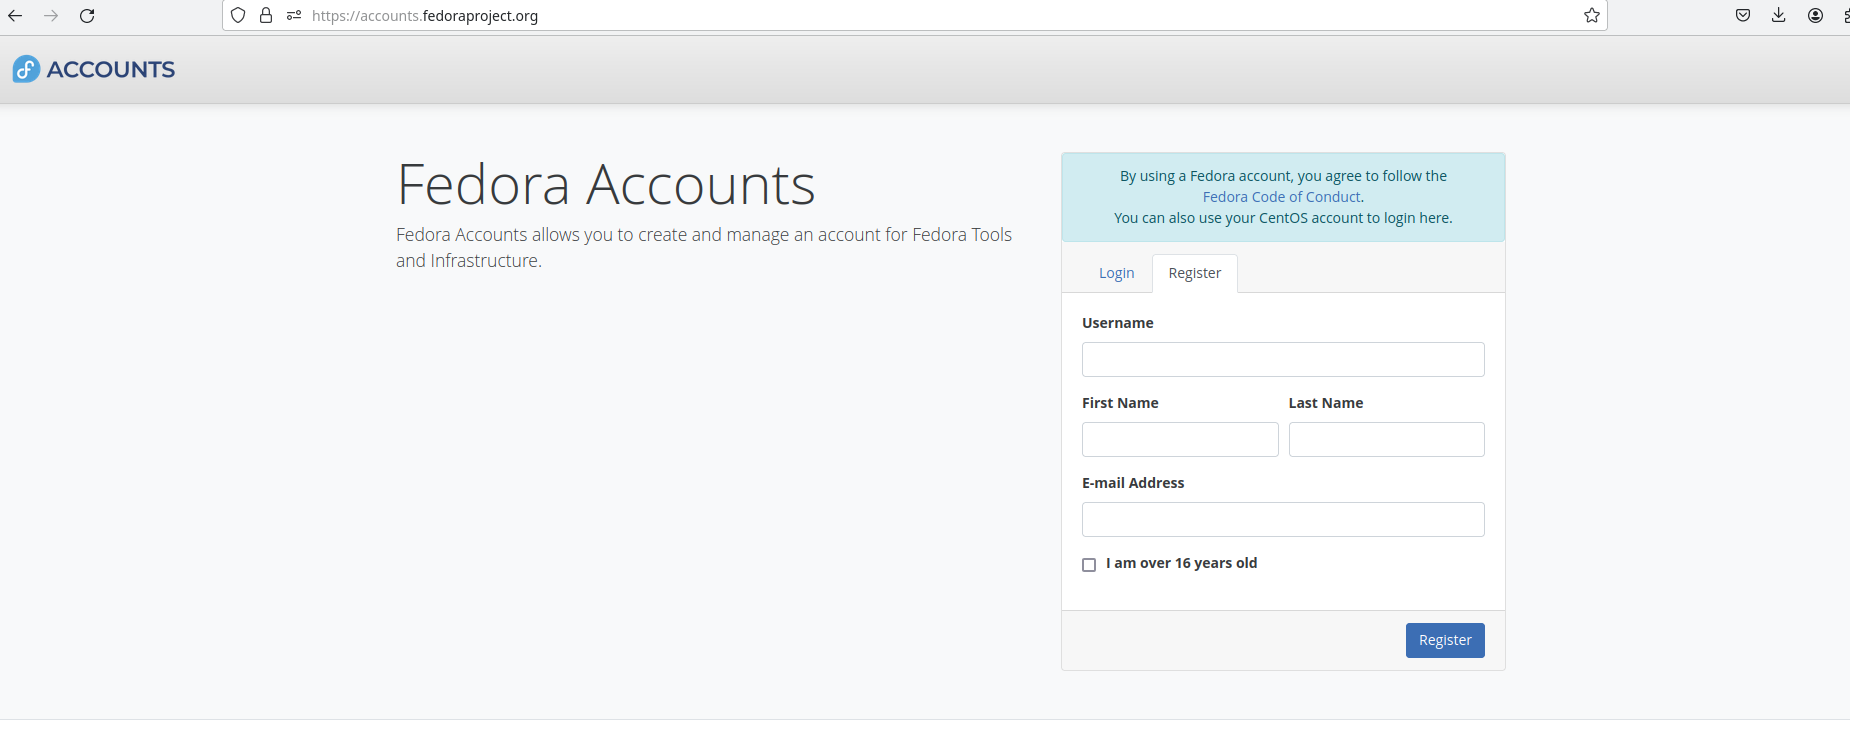Click the browser back arrow

pos(15,16)
